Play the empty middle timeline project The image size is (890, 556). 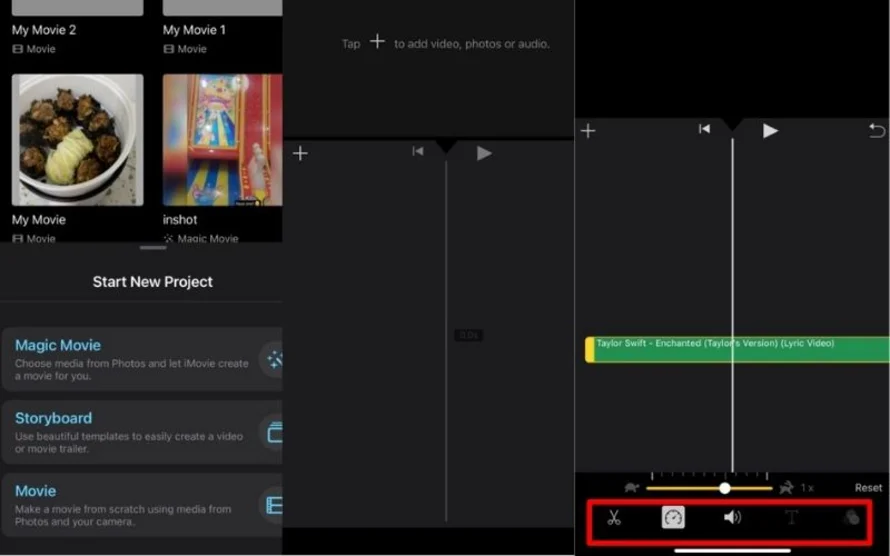coord(484,153)
